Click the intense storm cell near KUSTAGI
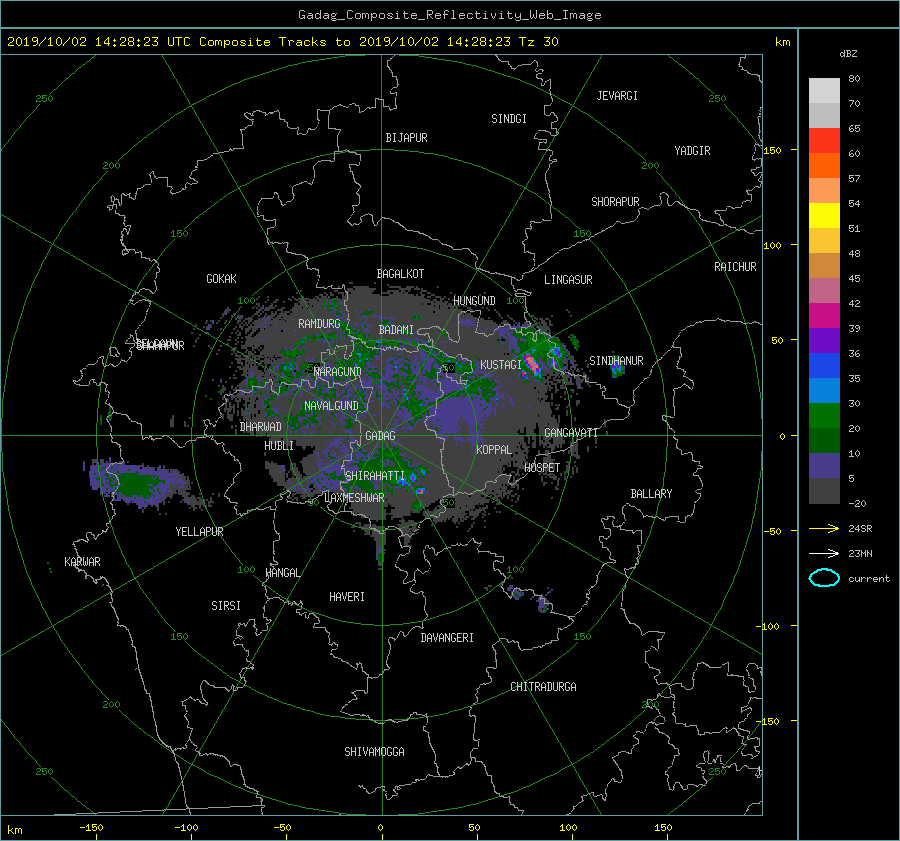The height and width of the screenshot is (841, 900). tap(532, 365)
